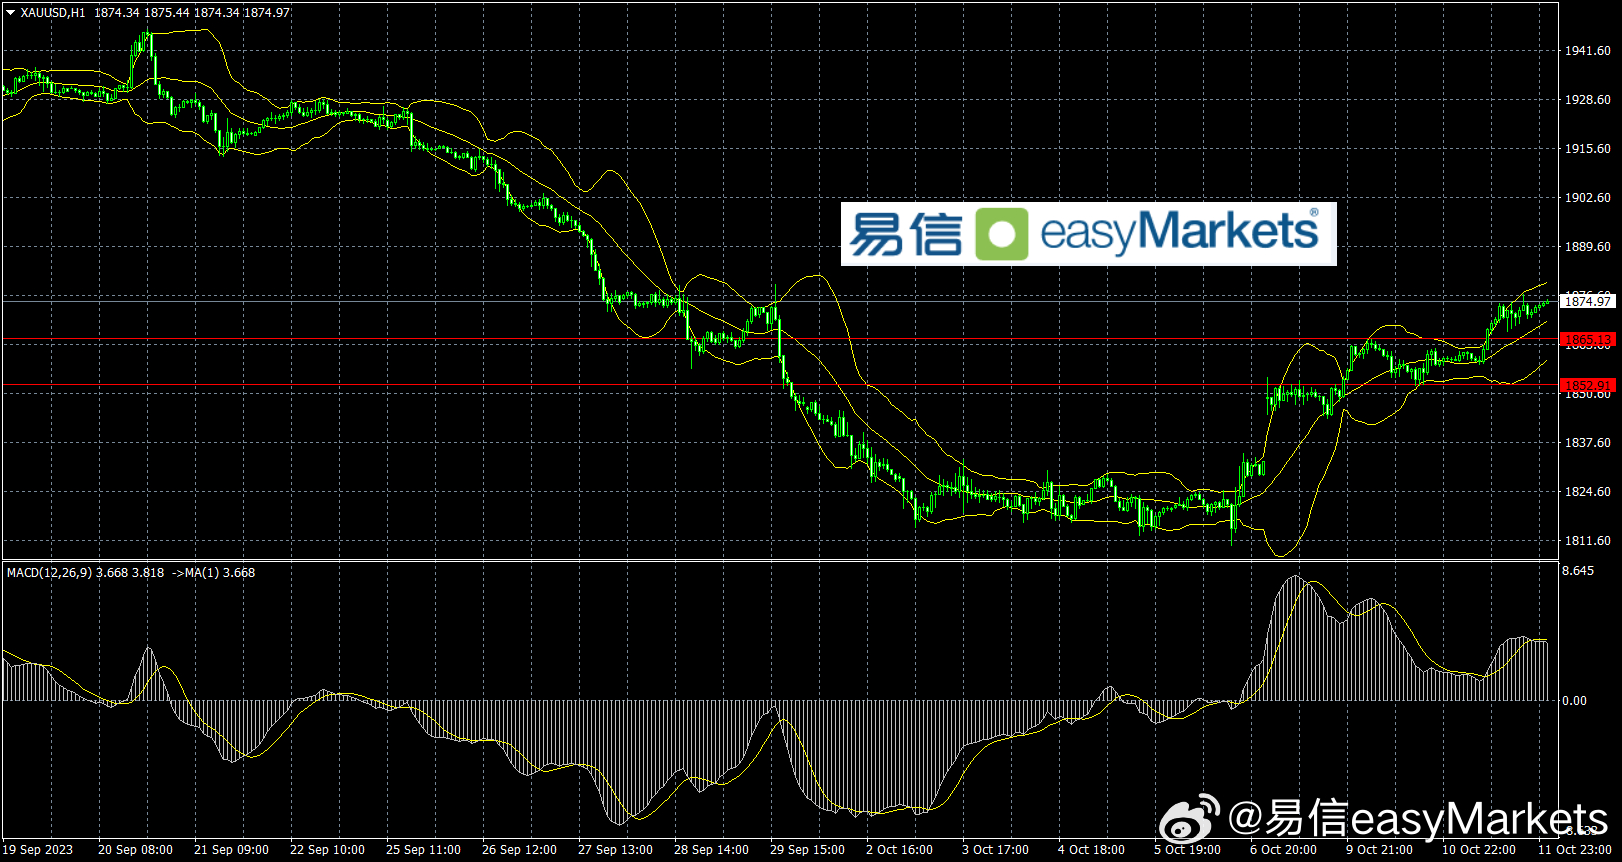Click the 1811.60 price axis label
The image size is (1622, 862).
(1587, 541)
